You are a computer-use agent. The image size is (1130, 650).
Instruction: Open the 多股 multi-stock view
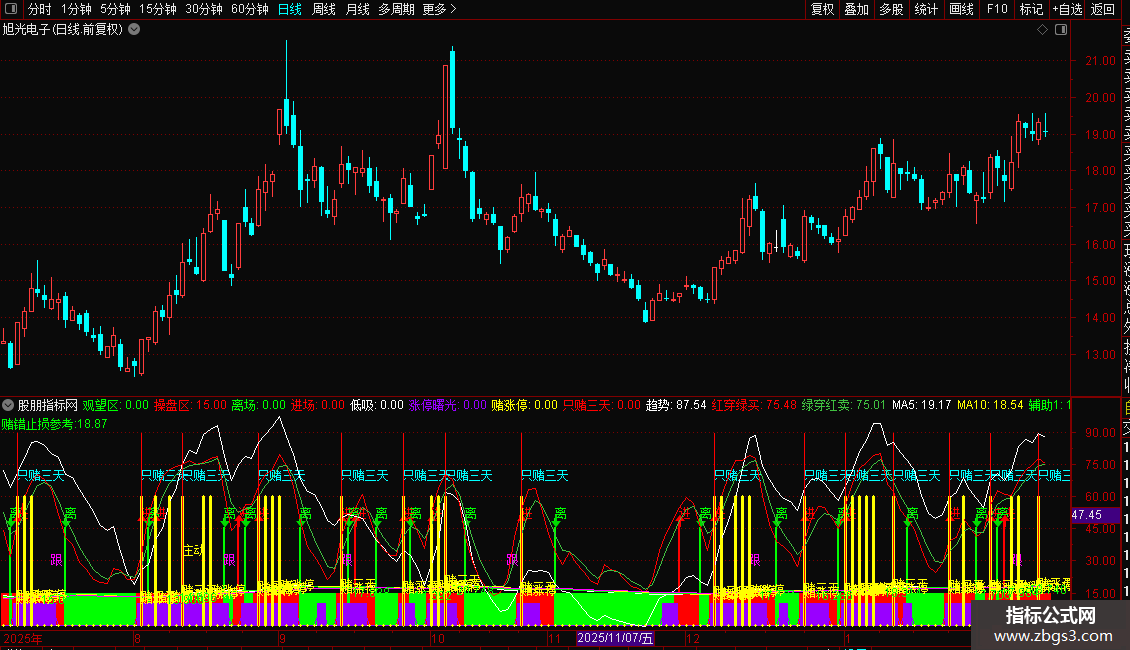click(891, 9)
